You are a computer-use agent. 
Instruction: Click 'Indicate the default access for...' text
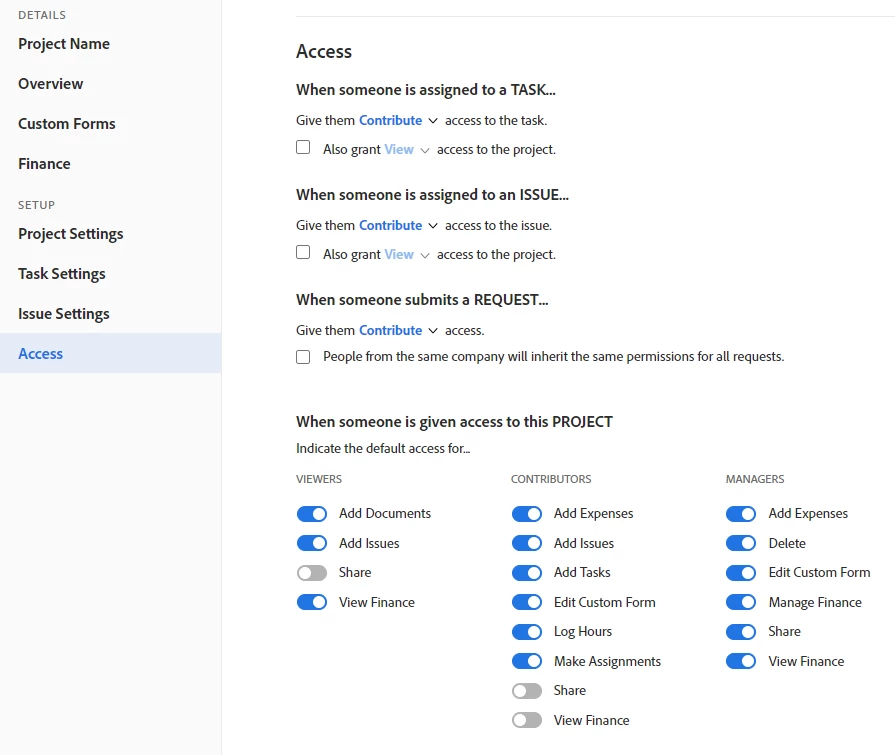point(383,449)
